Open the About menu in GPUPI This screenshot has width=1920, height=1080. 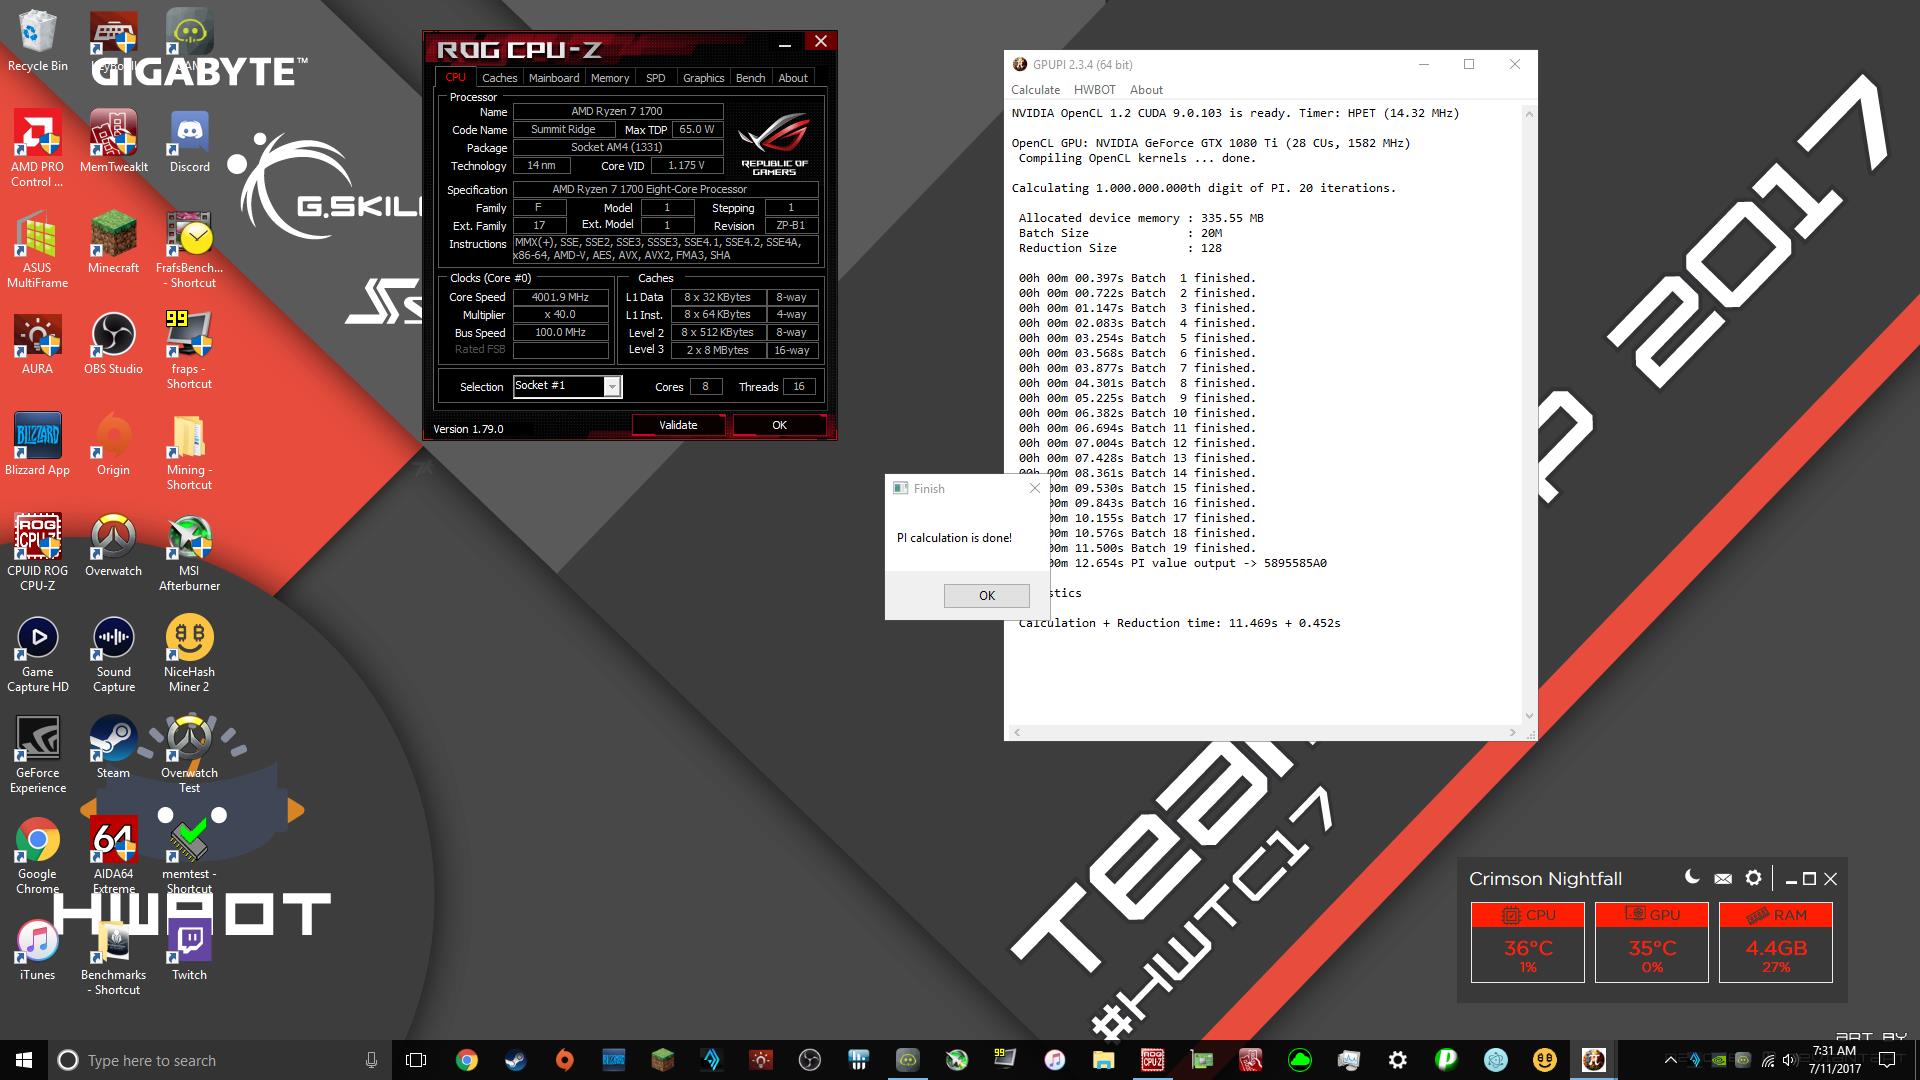pyautogui.click(x=1146, y=90)
